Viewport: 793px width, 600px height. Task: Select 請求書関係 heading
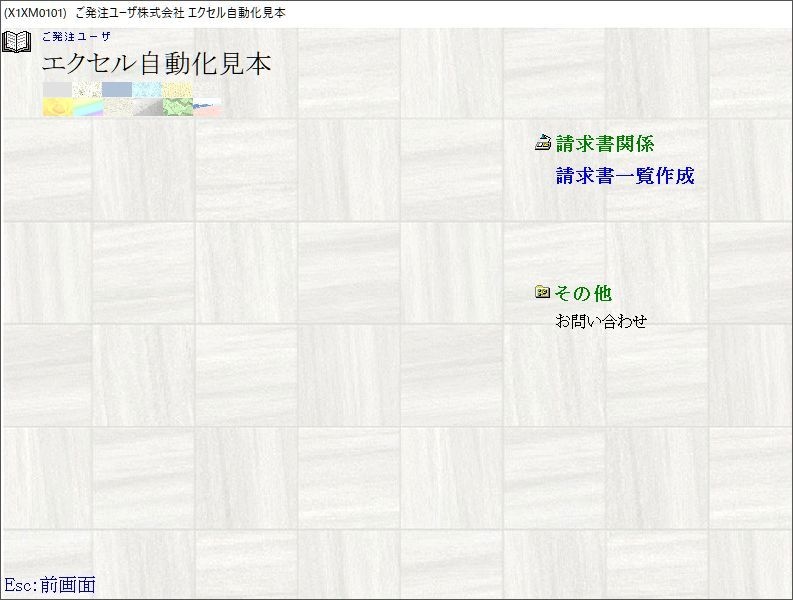click(605, 144)
